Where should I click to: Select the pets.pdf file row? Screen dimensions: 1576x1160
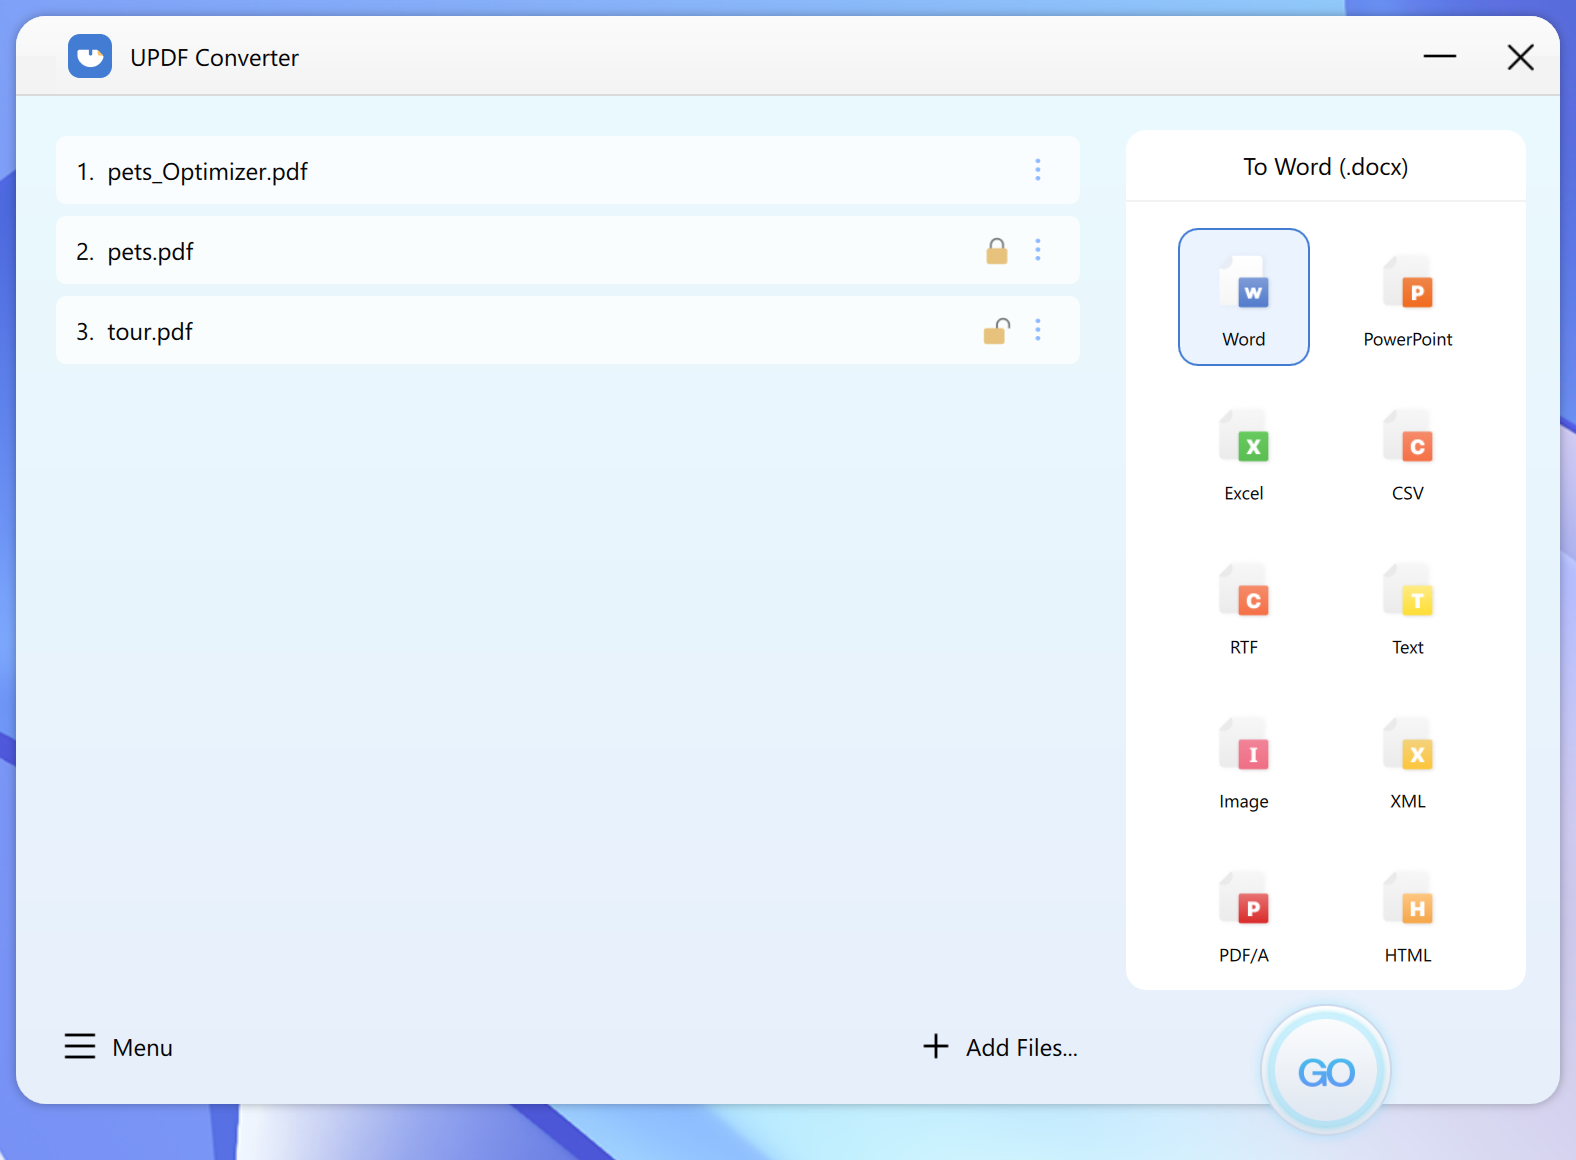[x=568, y=250]
